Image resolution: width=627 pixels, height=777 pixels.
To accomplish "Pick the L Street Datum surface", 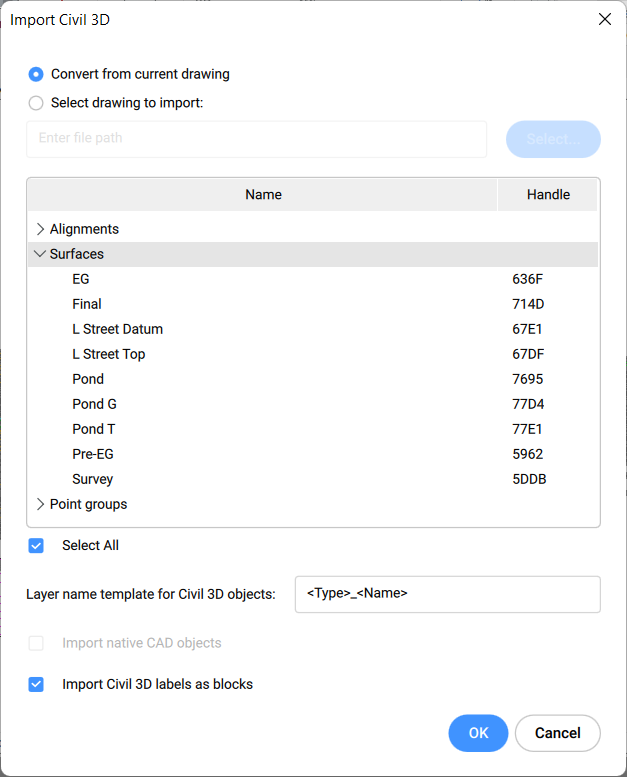I will point(117,329).
